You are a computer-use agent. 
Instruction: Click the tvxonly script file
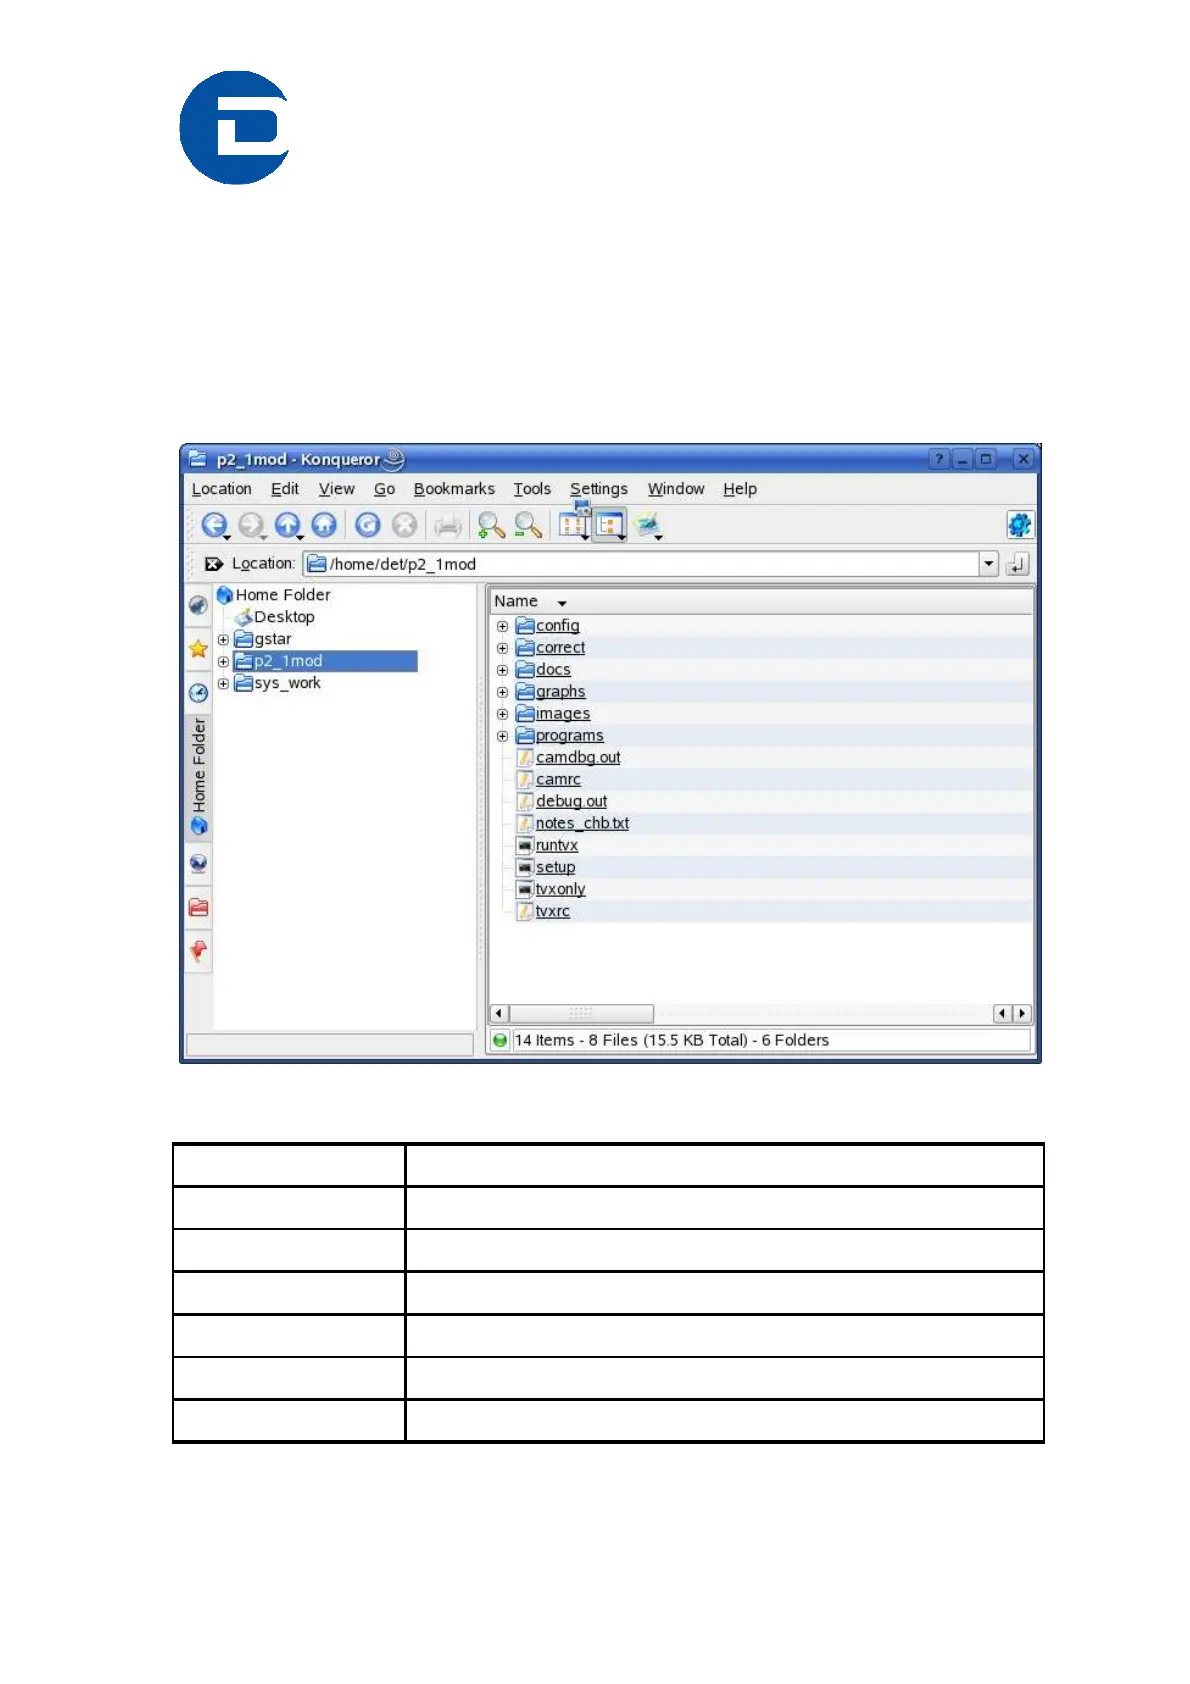pos(560,890)
